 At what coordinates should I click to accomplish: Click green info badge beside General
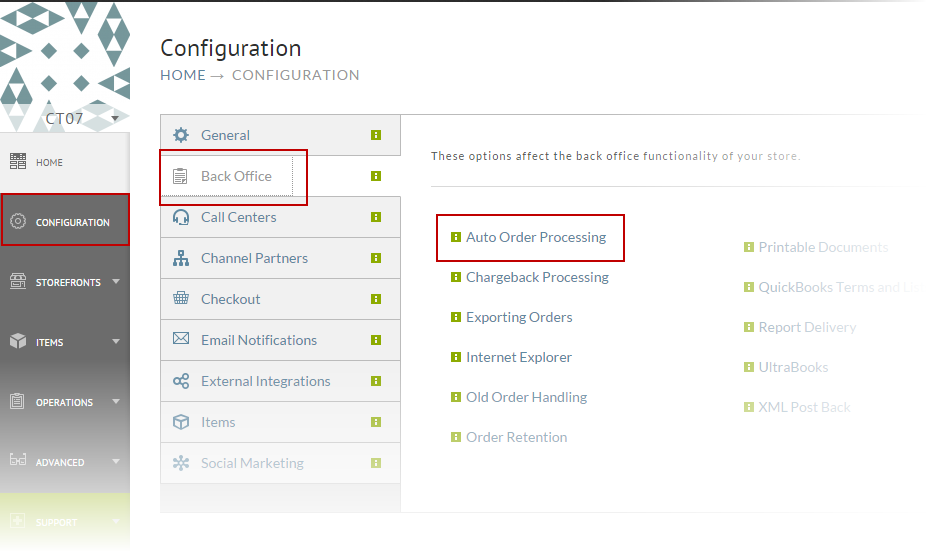point(376,135)
